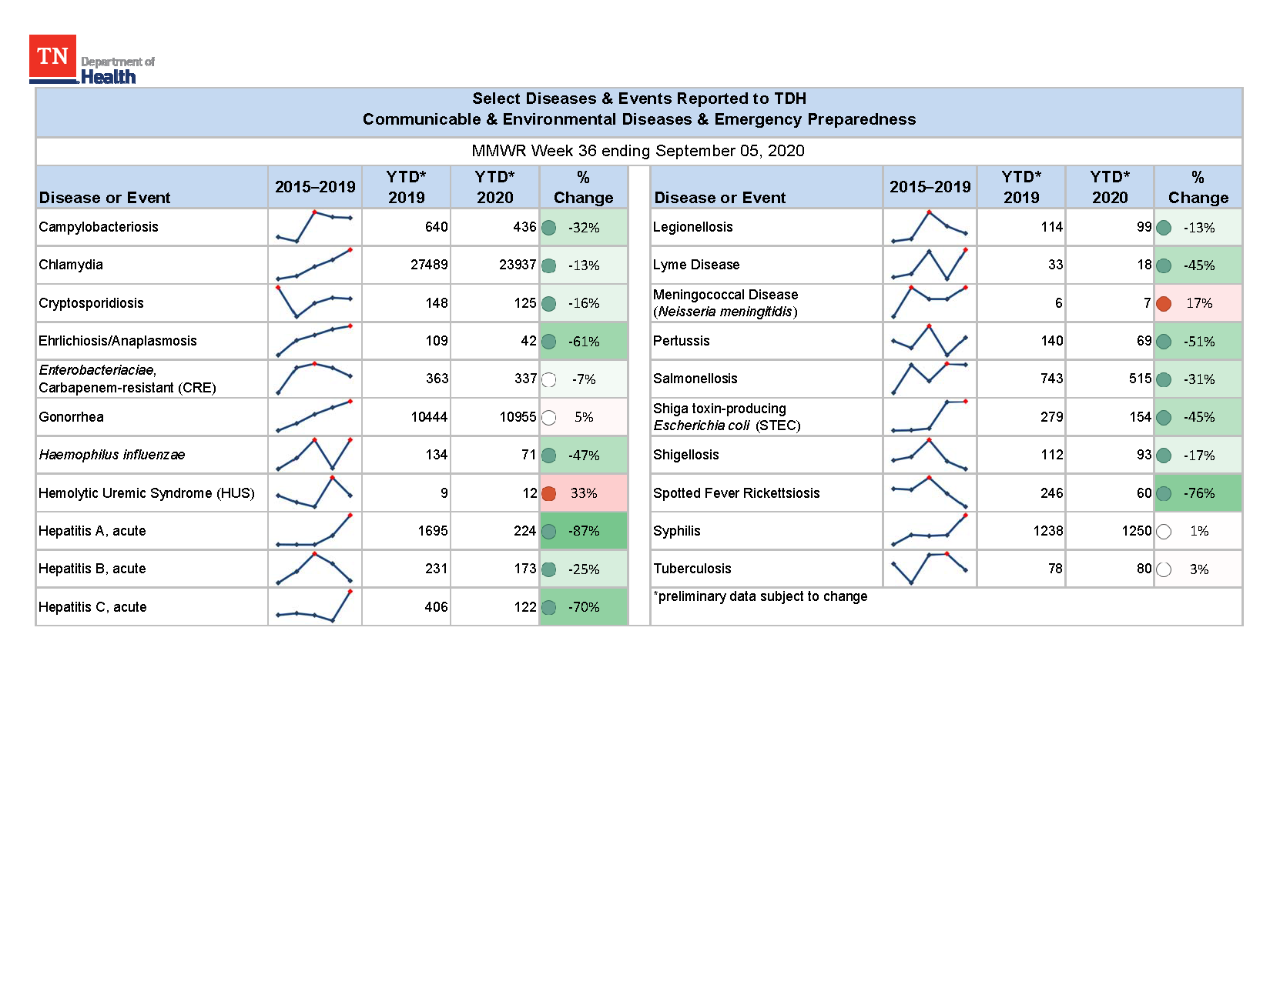
Task: Select the Hepatitis C 2015–2019 trend sparkline
Action: point(314,607)
